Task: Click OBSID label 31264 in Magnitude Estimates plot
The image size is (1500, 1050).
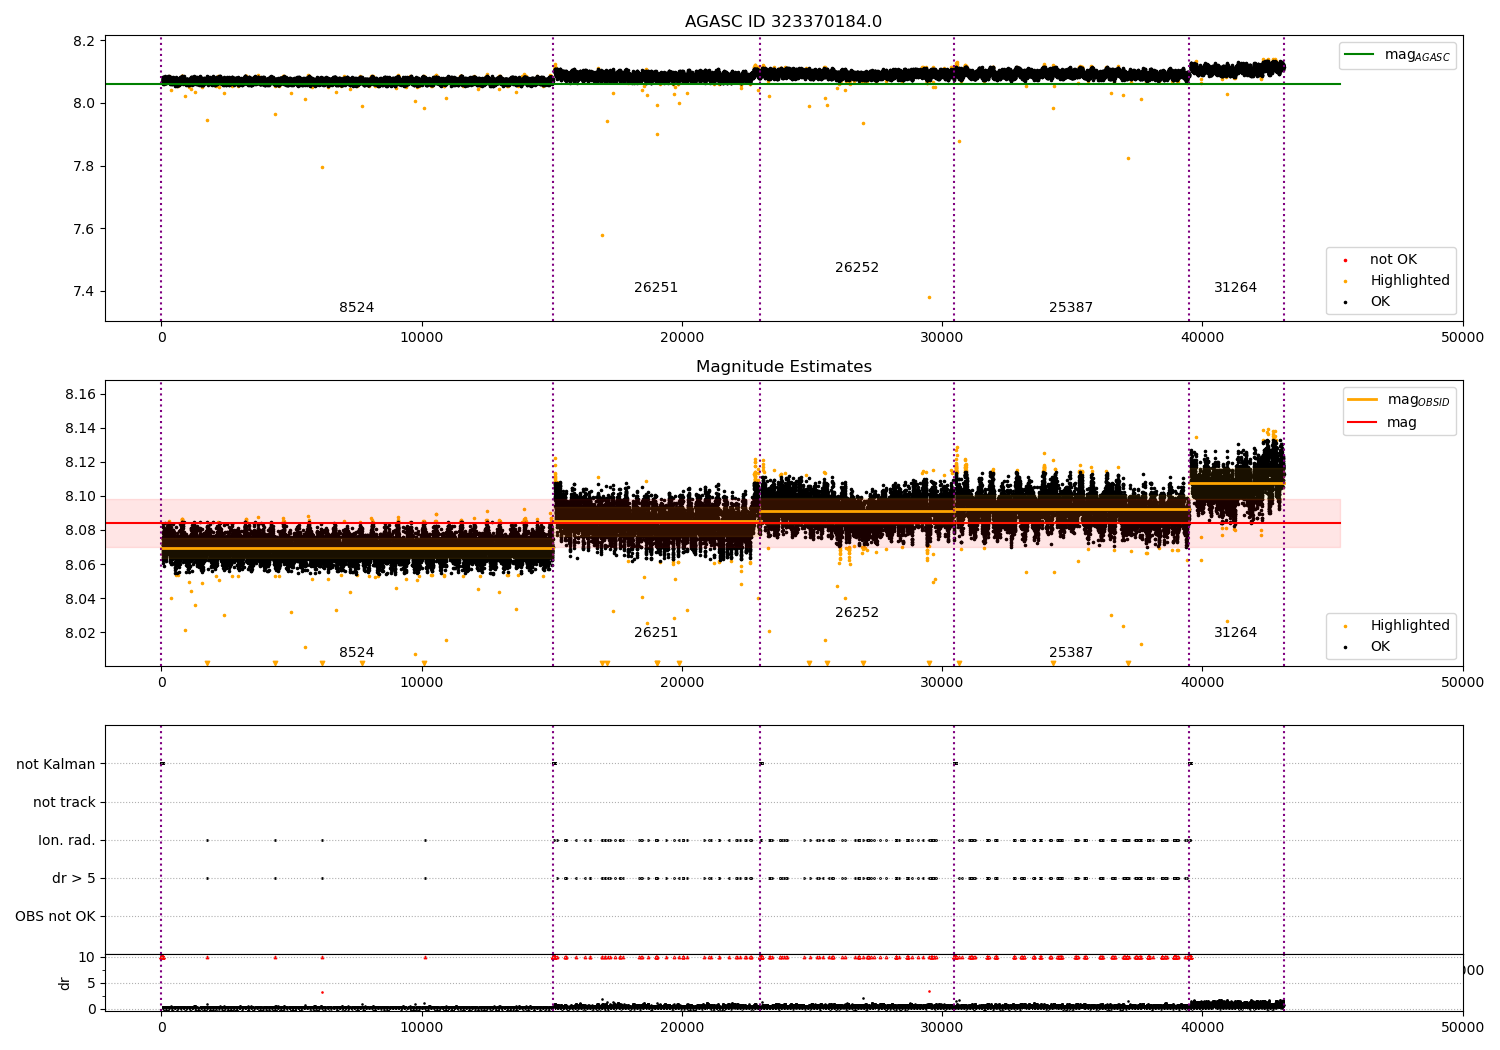Action: pos(1235,633)
